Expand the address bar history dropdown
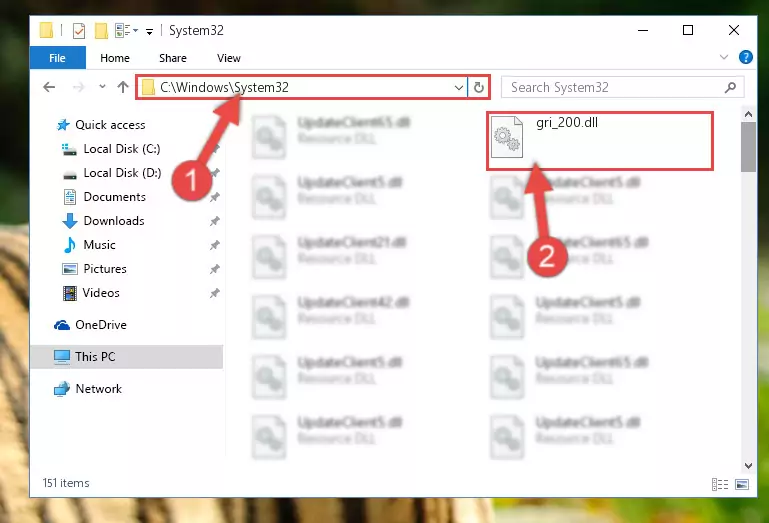The height and width of the screenshot is (523, 769). [459, 88]
